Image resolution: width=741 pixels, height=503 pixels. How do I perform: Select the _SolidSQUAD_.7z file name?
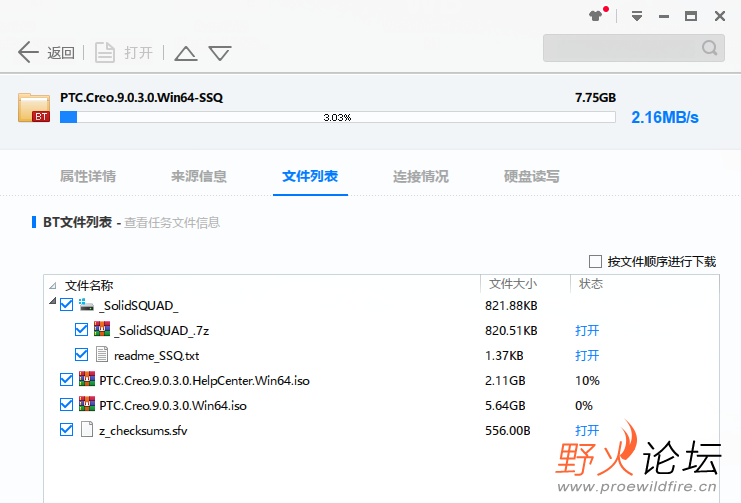point(162,330)
